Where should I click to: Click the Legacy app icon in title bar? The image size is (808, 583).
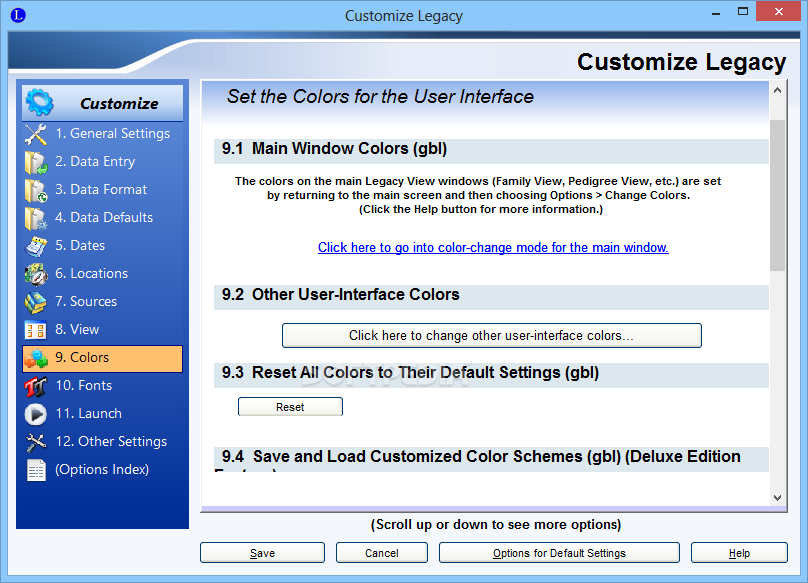18,15
